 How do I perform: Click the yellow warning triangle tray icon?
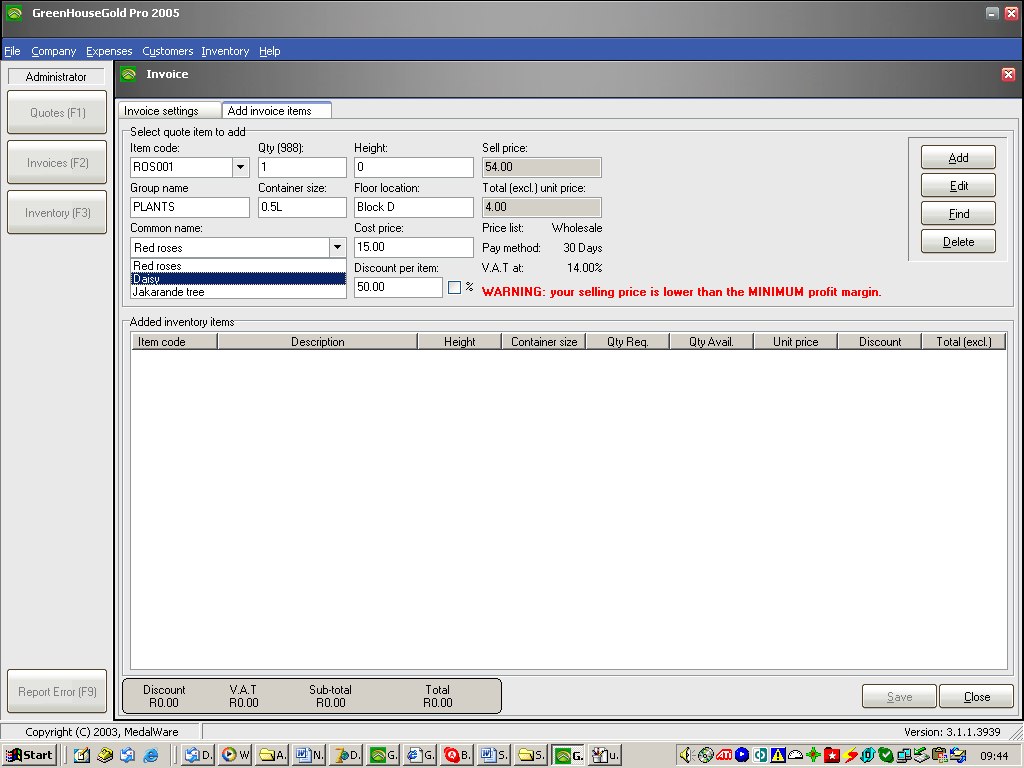pos(777,755)
